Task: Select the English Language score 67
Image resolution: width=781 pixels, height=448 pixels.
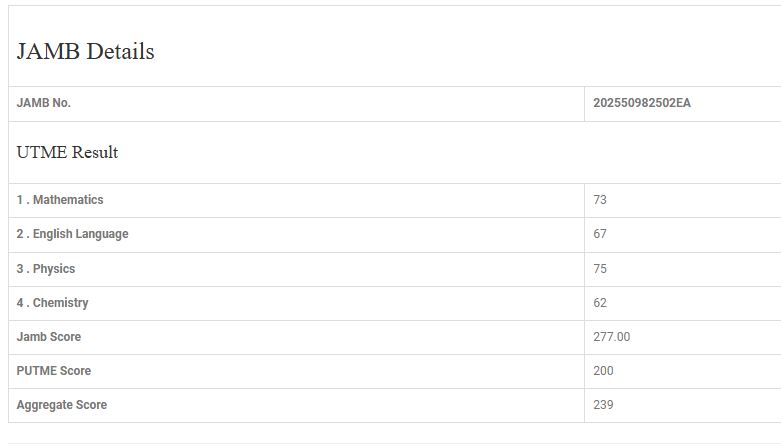Action: point(600,234)
